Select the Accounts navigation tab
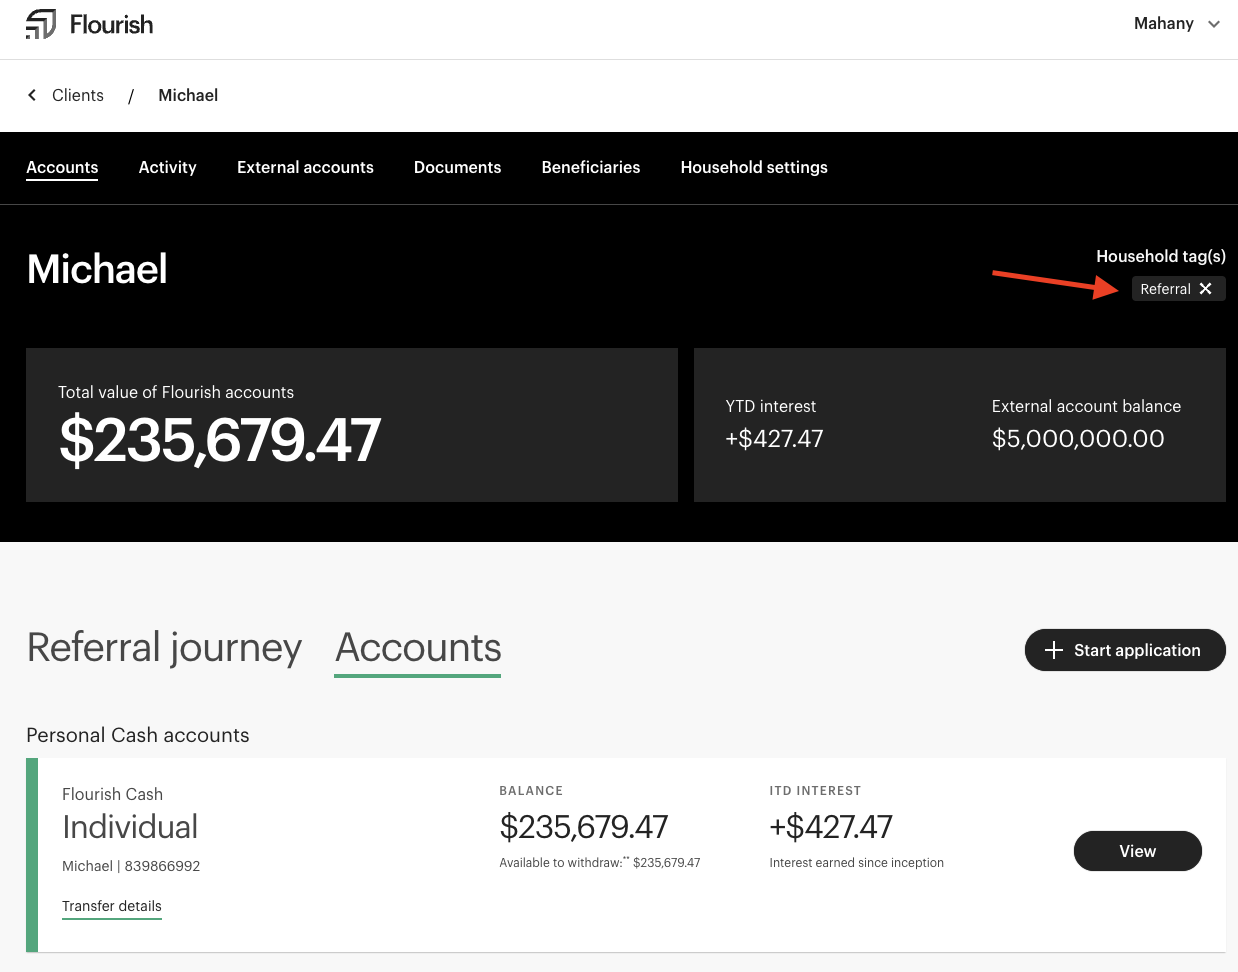The width and height of the screenshot is (1238, 972). [62, 167]
